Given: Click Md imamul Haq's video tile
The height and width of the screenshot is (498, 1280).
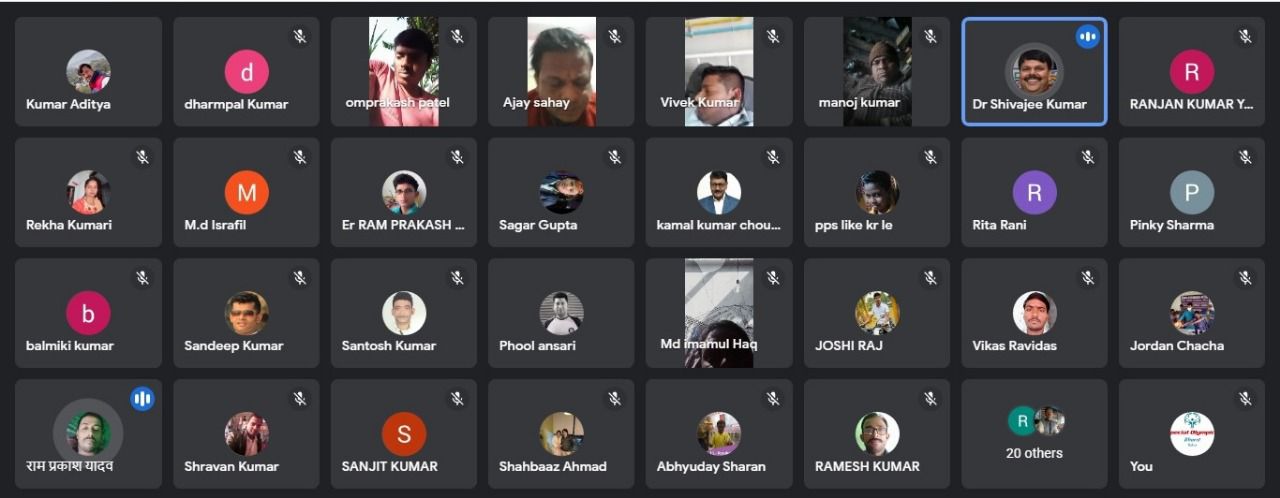Looking at the screenshot, I should pyautogui.click(x=719, y=313).
